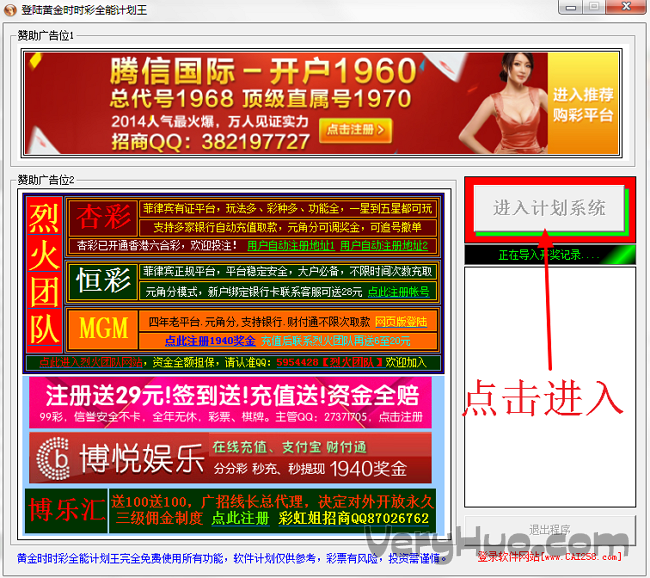Viewport: 650px width, 578px height.
Task: Click 充值后联系烈火团队再送6至20元 link
Action: (x=335, y=341)
